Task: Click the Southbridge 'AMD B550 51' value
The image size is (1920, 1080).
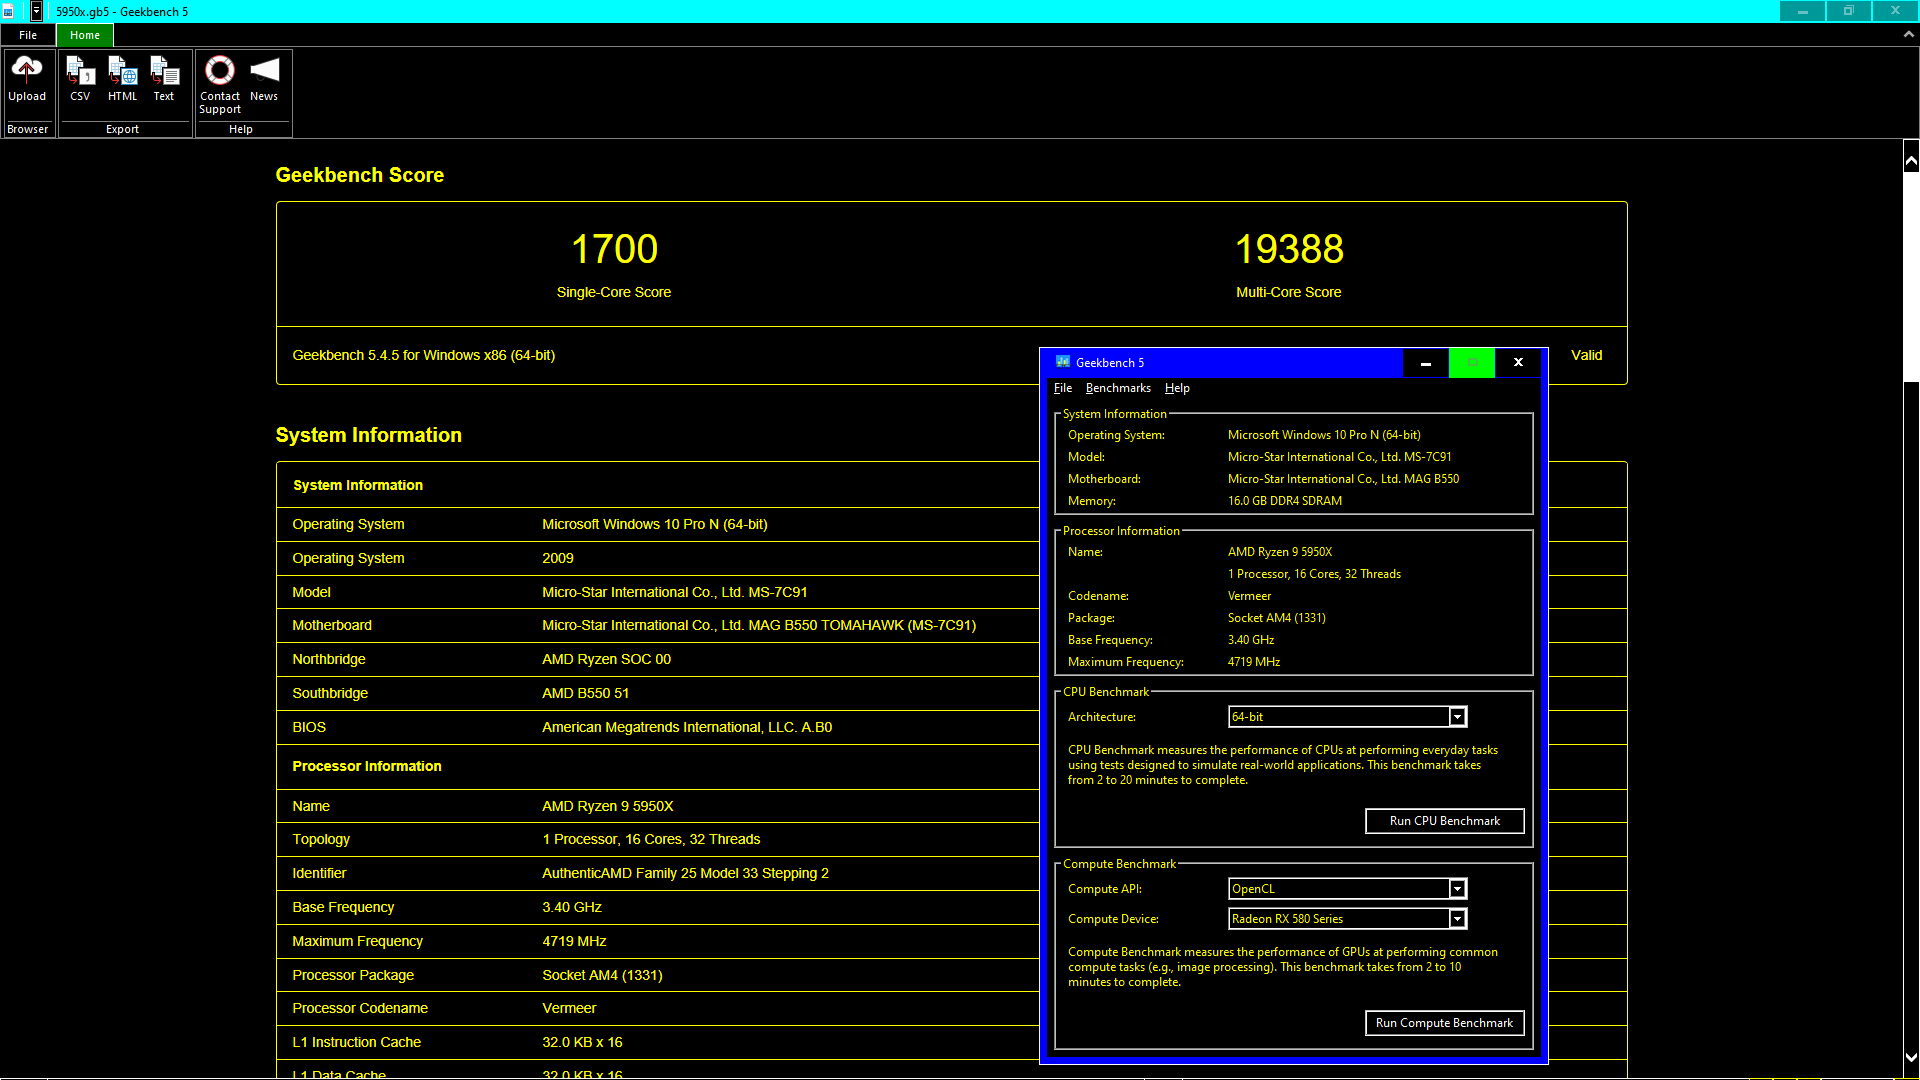Action: coord(585,693)
